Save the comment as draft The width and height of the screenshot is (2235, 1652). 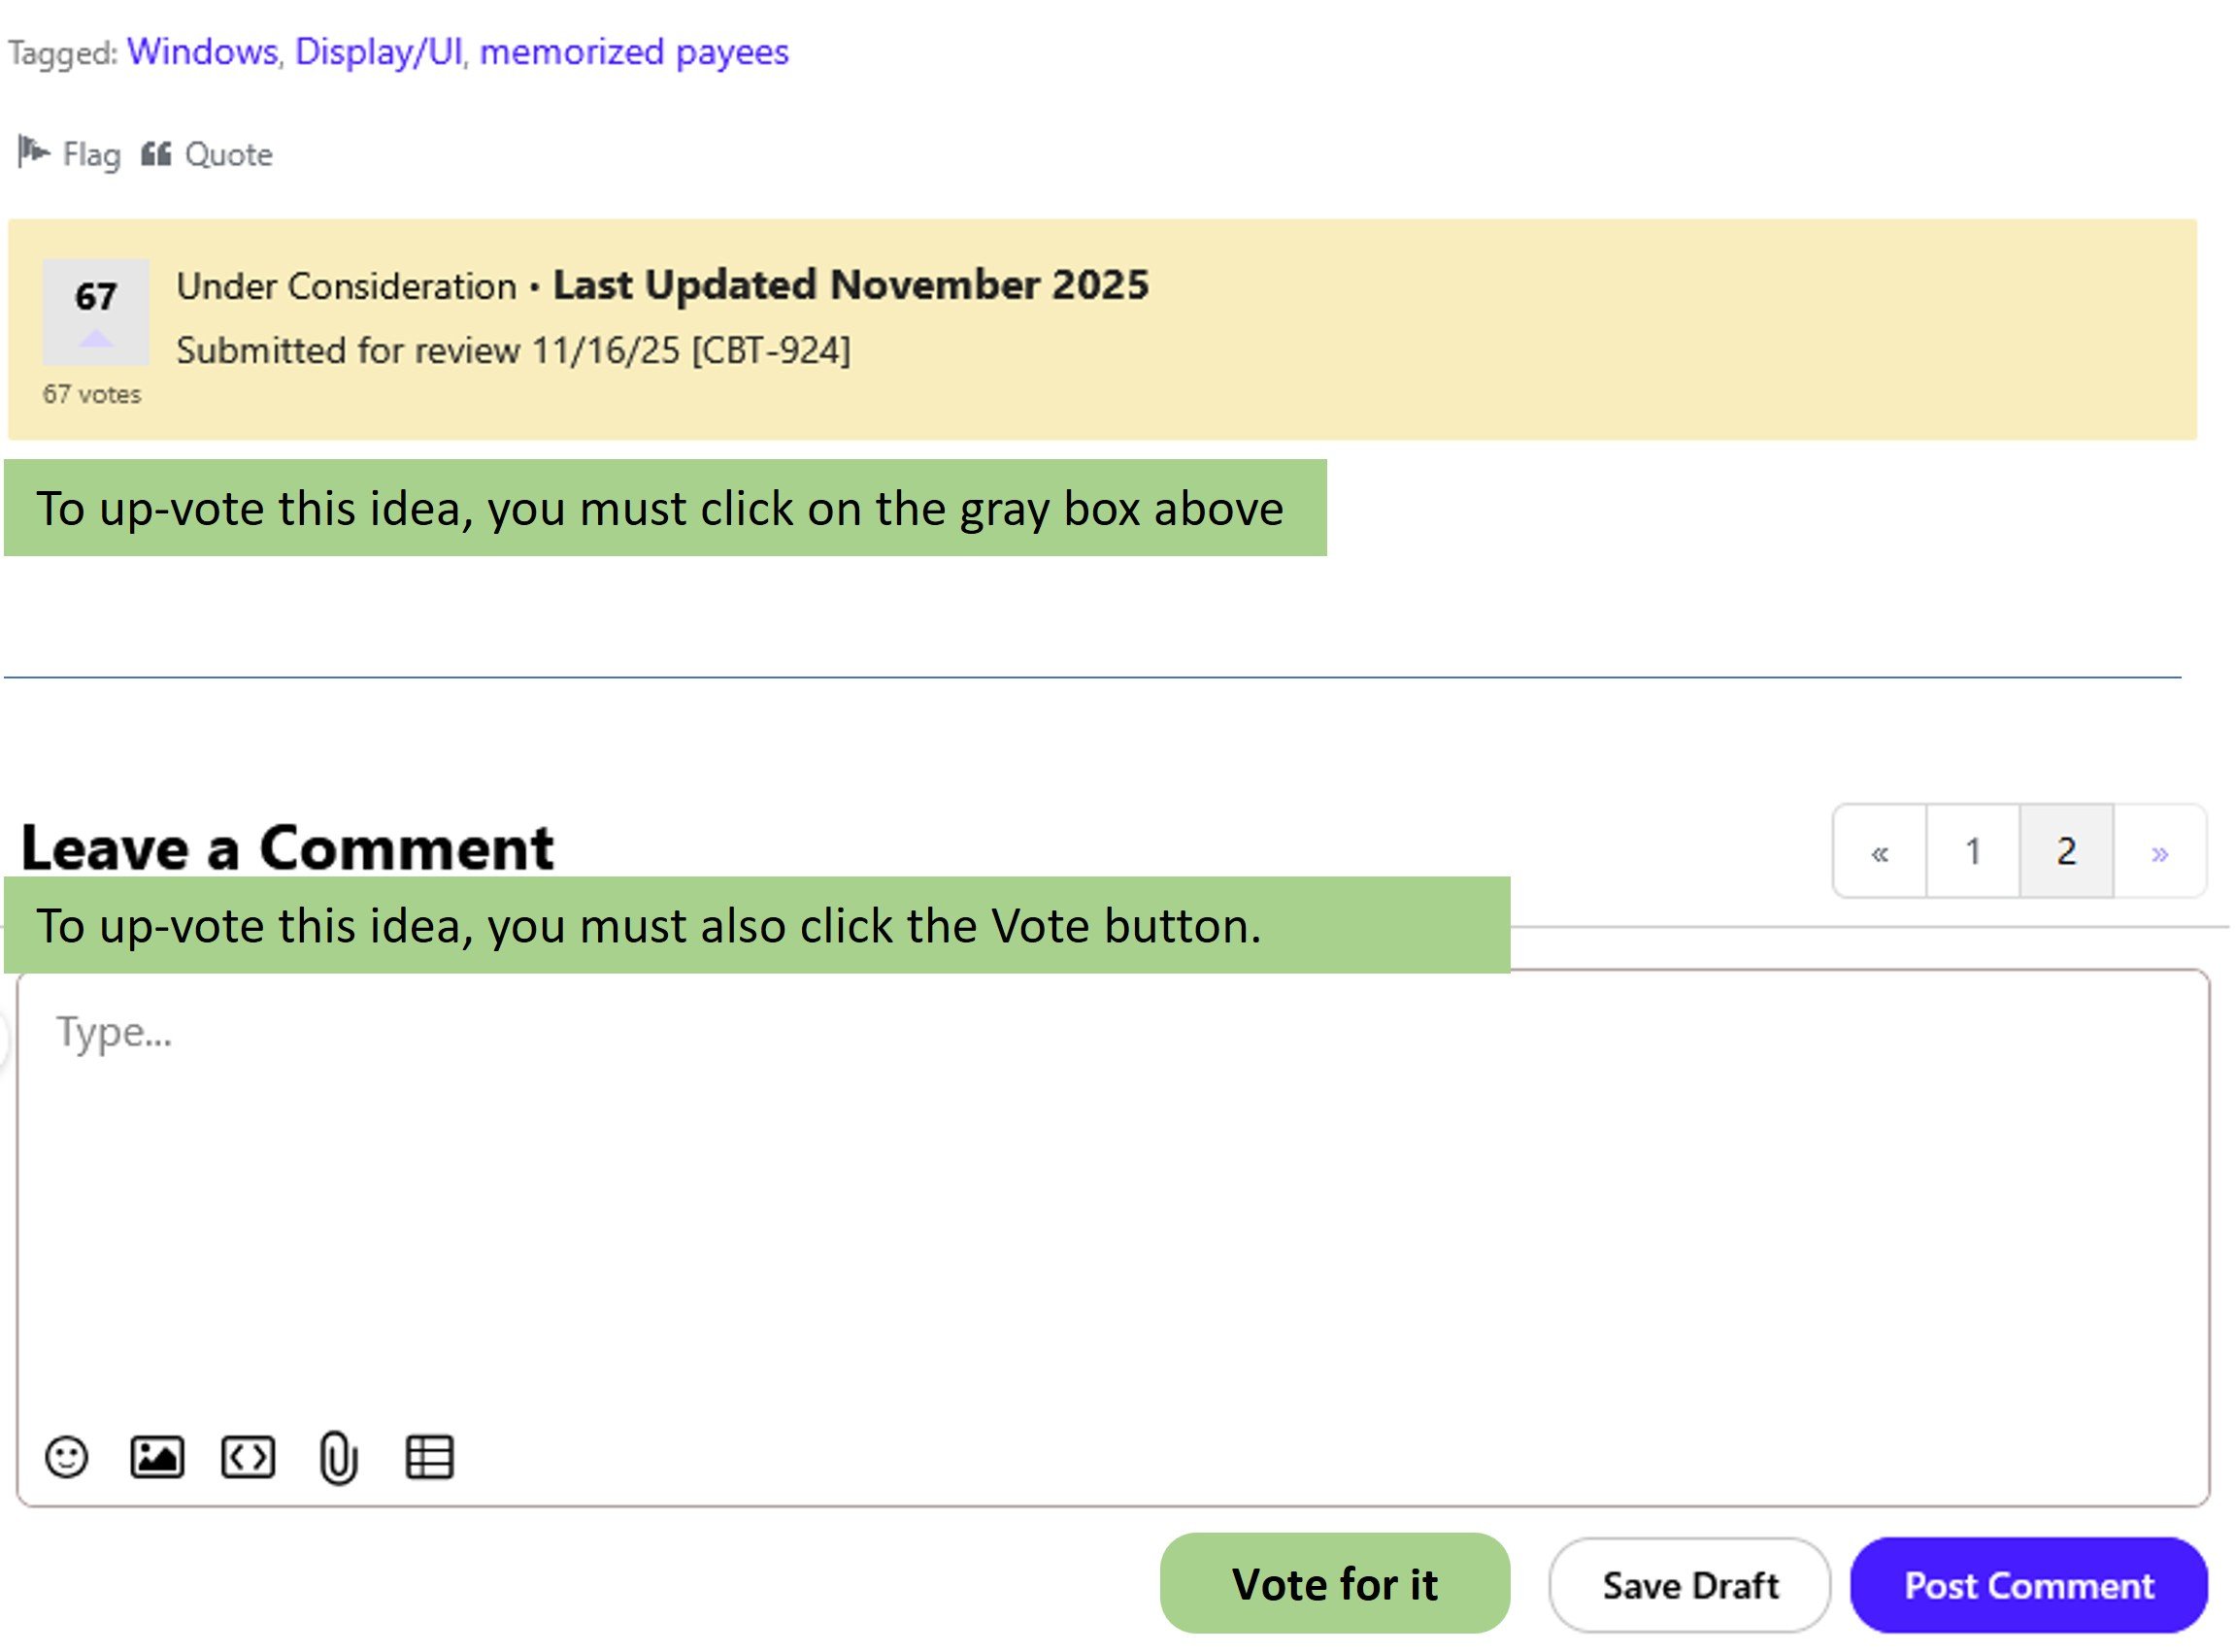coord(1691,1587)
